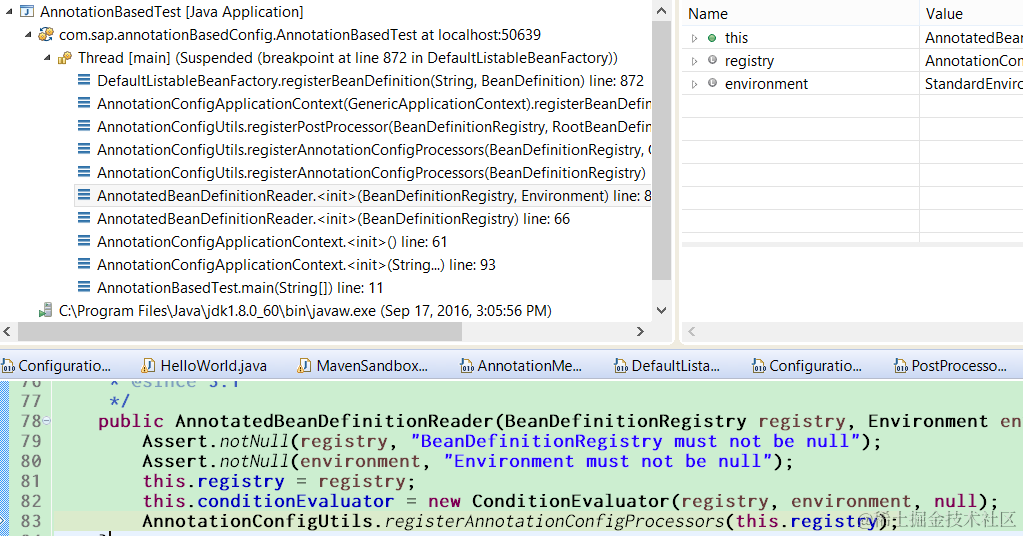Click the stack frame icon for DefaultListableBeanFactory.registerBeanDefinition
The height and width of the screenshot is (536, 1023).
[x=84, y=80]
